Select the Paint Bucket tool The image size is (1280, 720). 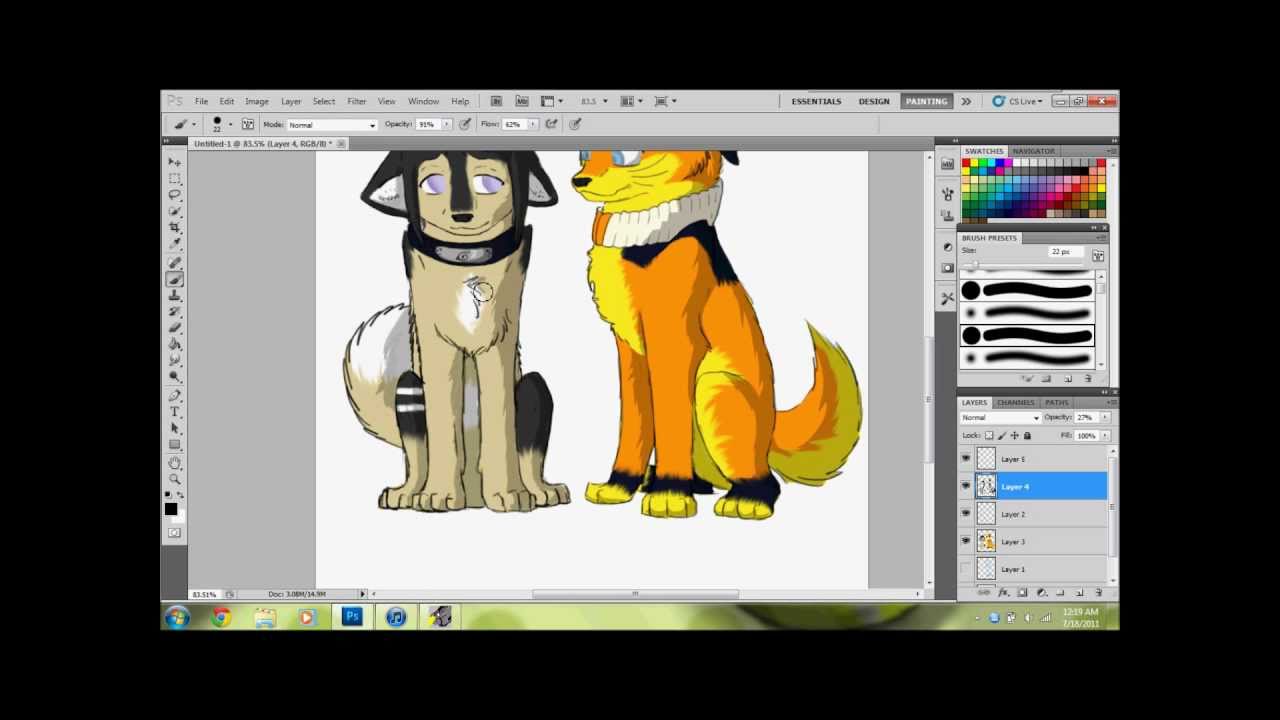coord(174,344)
